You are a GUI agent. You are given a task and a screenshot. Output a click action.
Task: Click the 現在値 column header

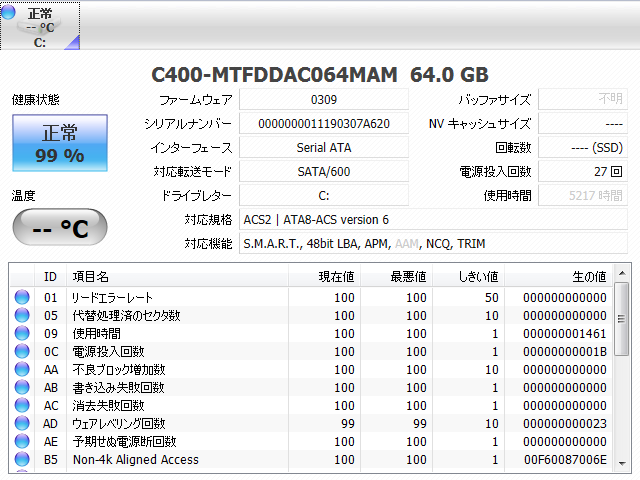[x=324, y=277]
